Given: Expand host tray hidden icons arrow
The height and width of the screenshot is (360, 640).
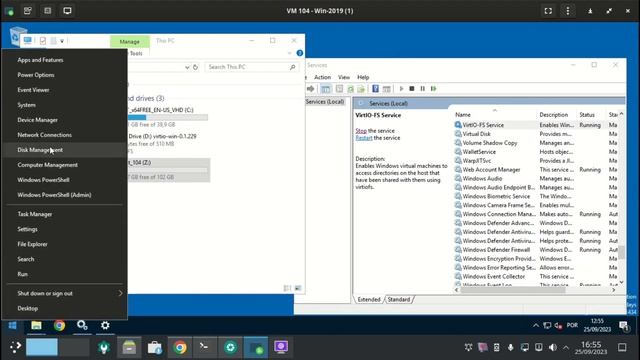Looking at the screenshot, I should pos(566,348).
